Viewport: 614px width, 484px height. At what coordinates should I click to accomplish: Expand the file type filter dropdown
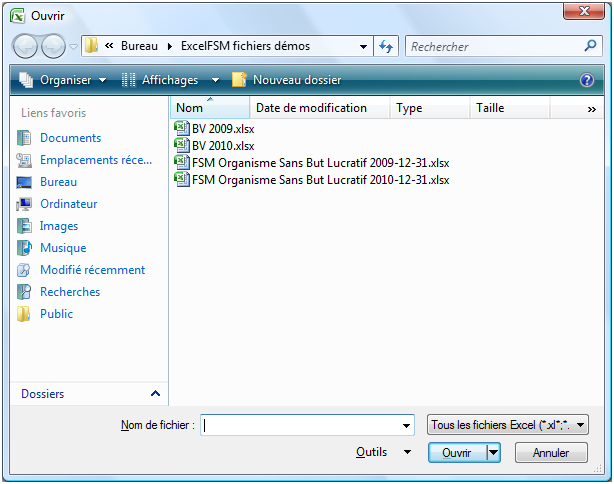click(x=508, y=425)
